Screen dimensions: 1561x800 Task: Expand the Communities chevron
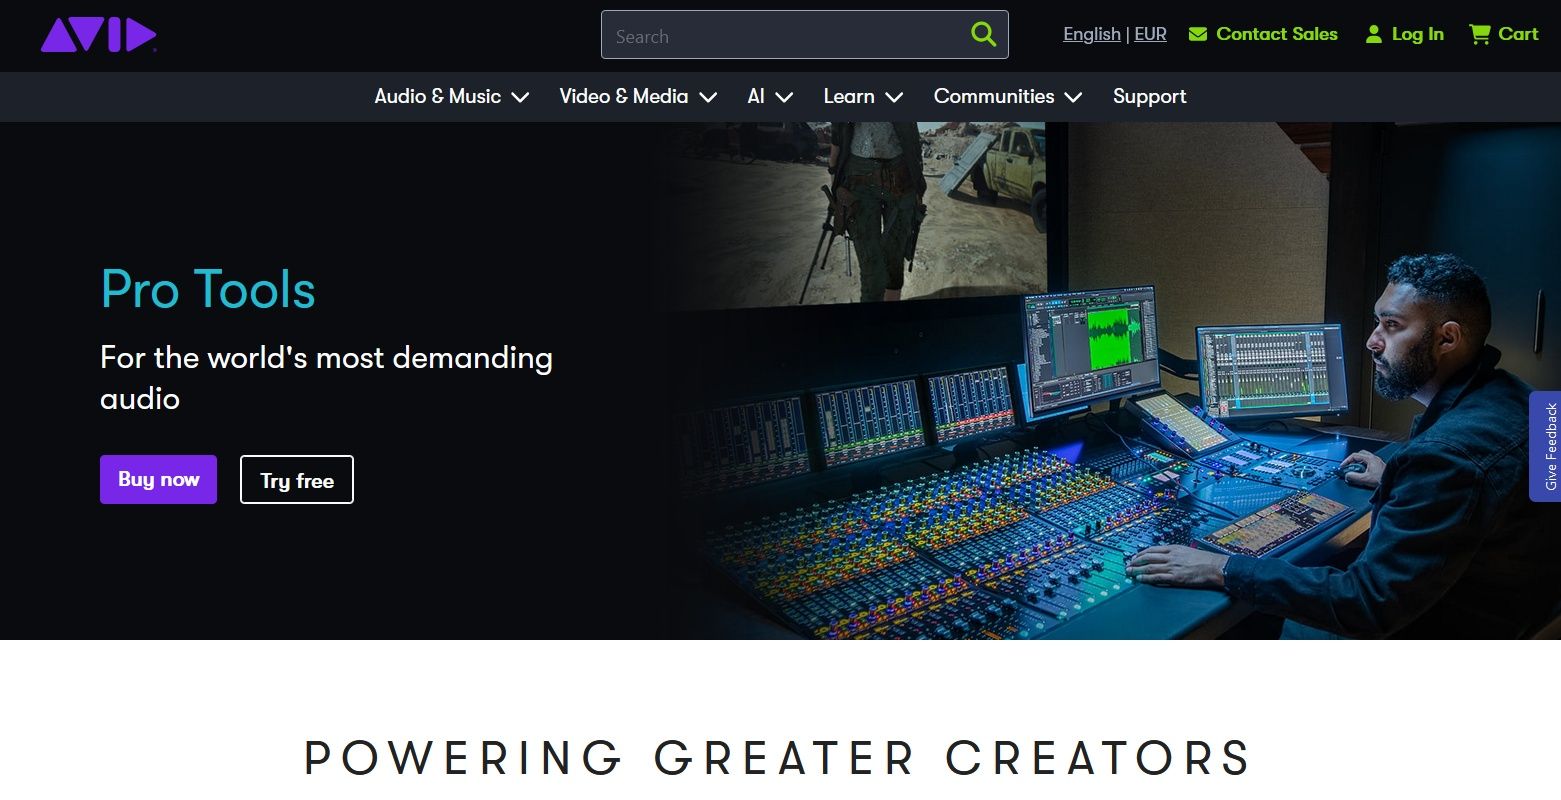click(x=1073, y=97)
